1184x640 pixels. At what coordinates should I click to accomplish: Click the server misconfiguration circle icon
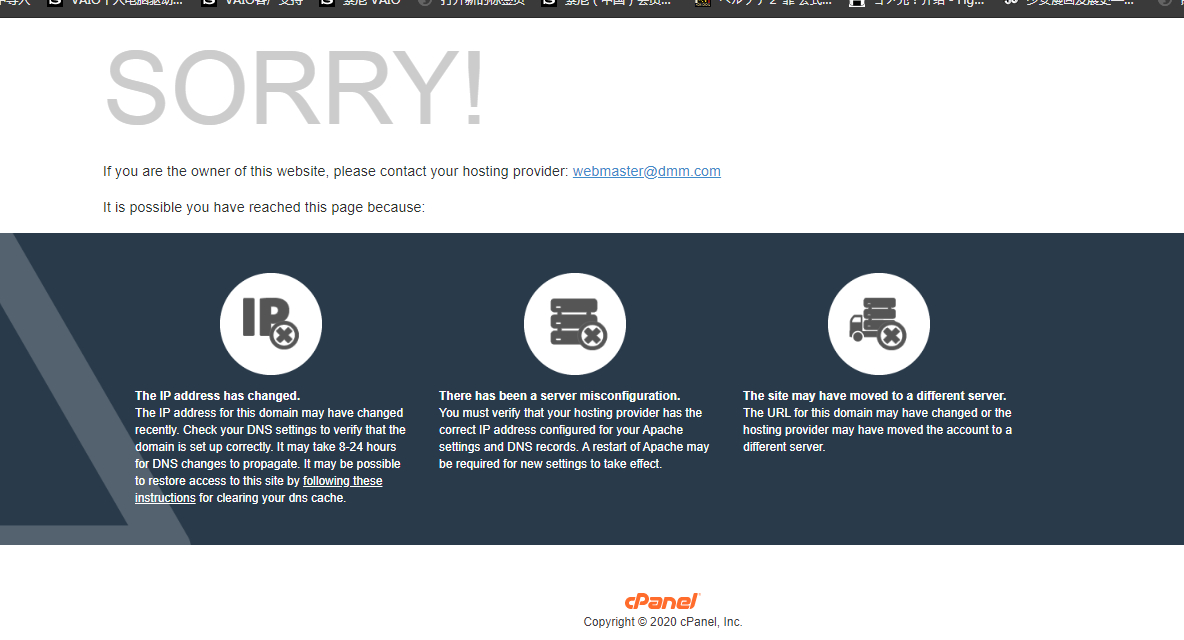[x=575, y=324]
